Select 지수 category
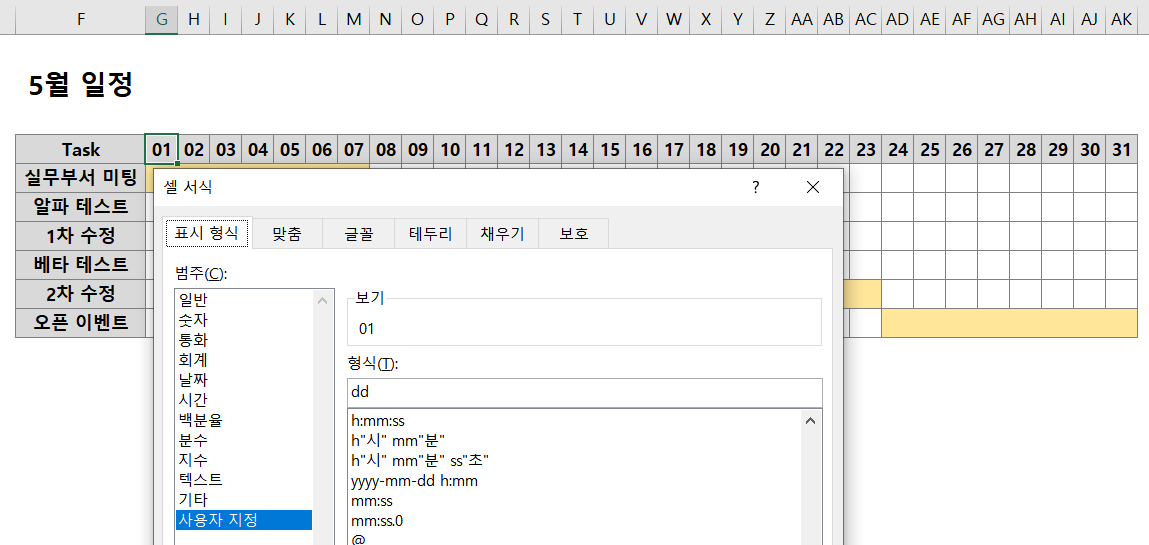The width and height of the screenshot is (1149, 545). 244,460
